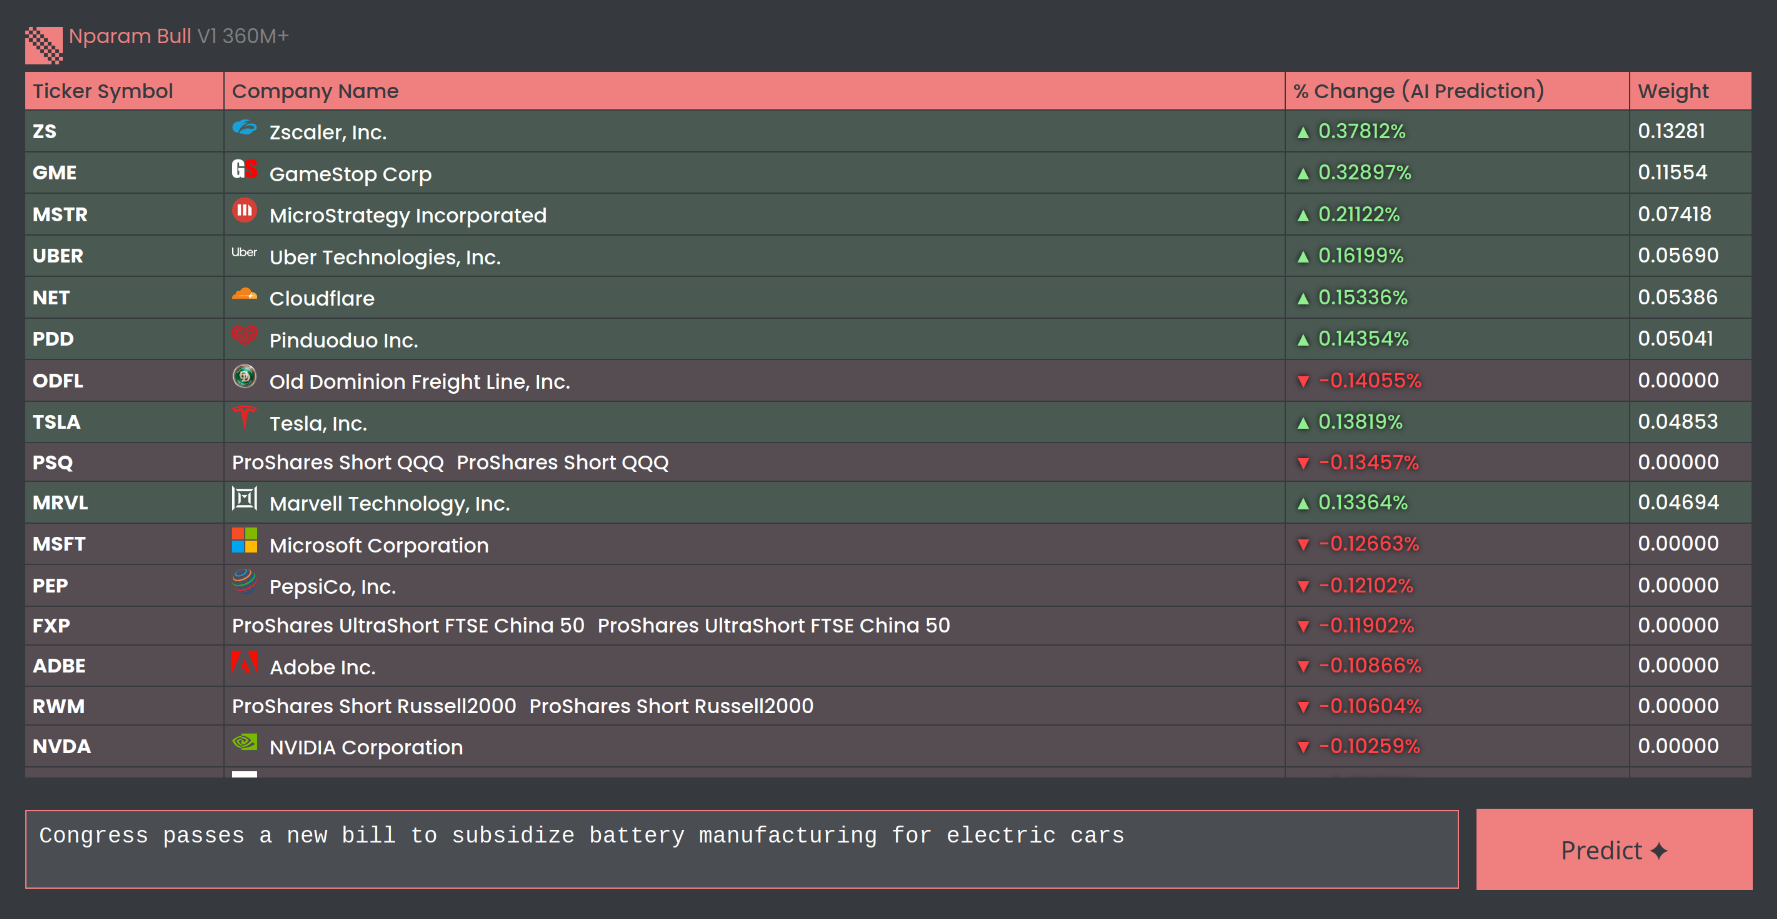Screen dimensions: 1777x919
Task: Click weight value 0.07418
Action: click(1674, 214)
